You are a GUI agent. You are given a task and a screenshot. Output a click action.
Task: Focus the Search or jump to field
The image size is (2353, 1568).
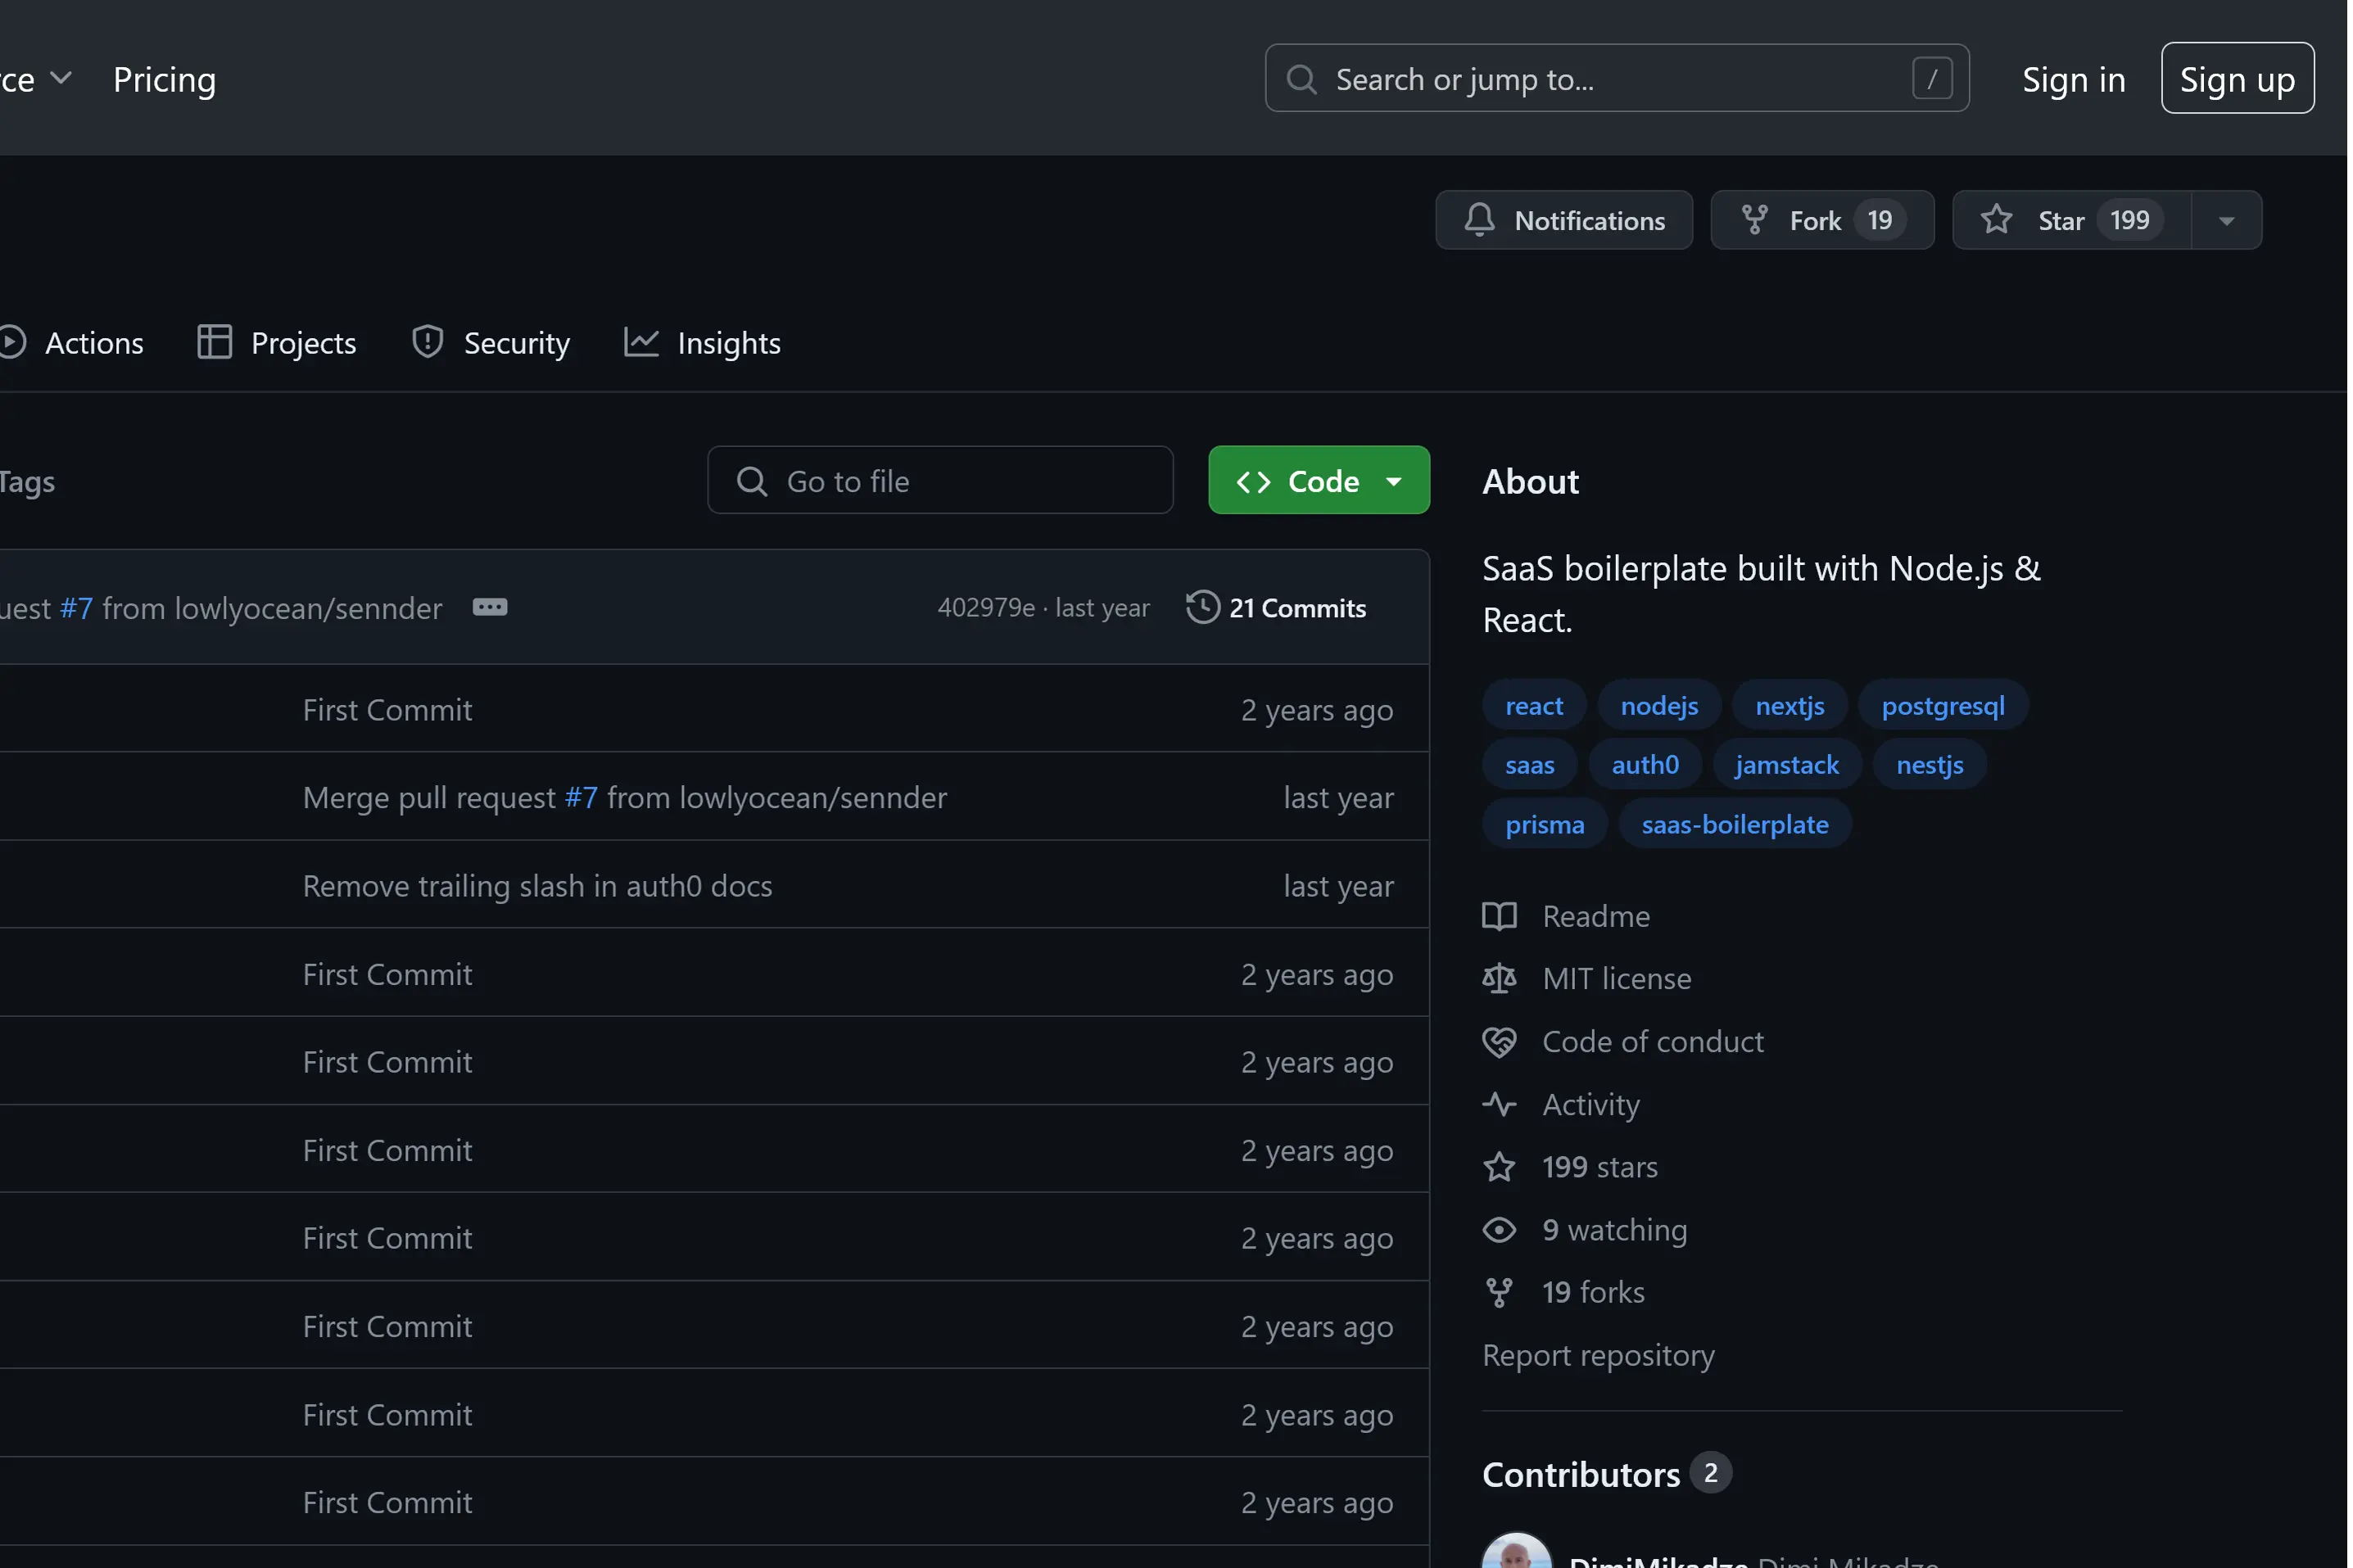[x=1600, y=79]
